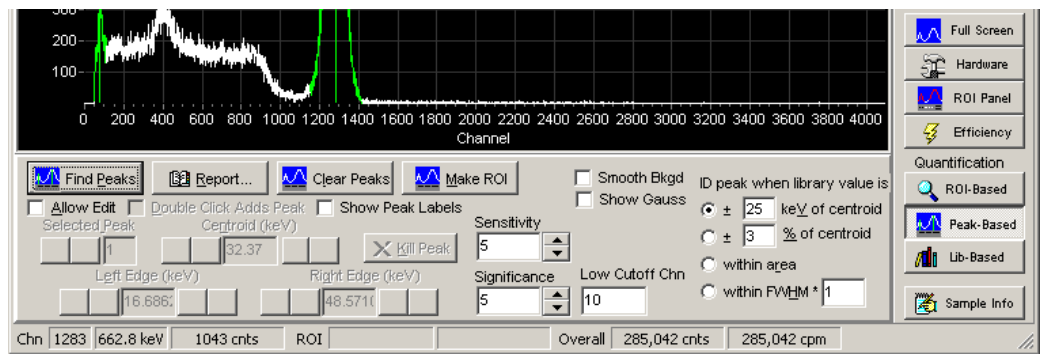1048x362 pixels.
Task: Enable Smooth Bkgd checkbox
Action: pos(583,178)
